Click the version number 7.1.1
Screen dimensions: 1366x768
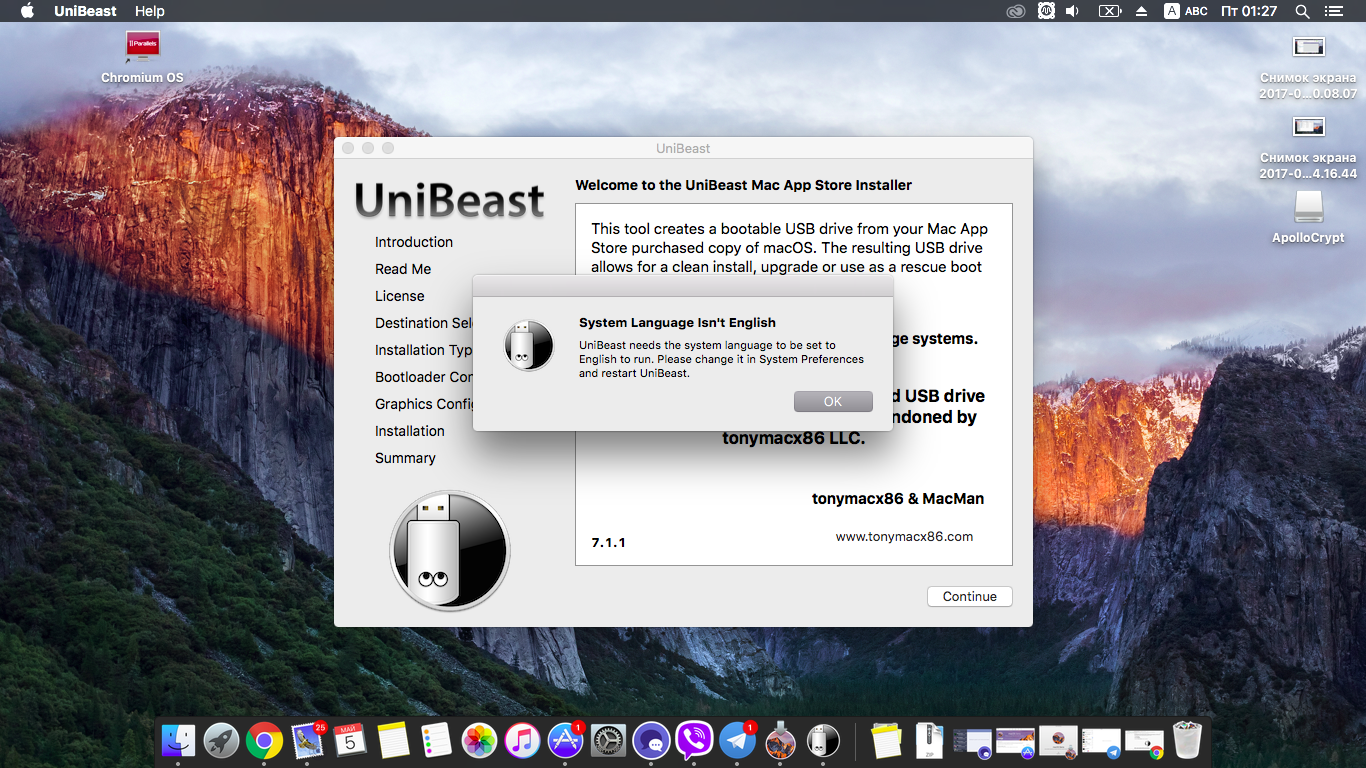[608, 542]
